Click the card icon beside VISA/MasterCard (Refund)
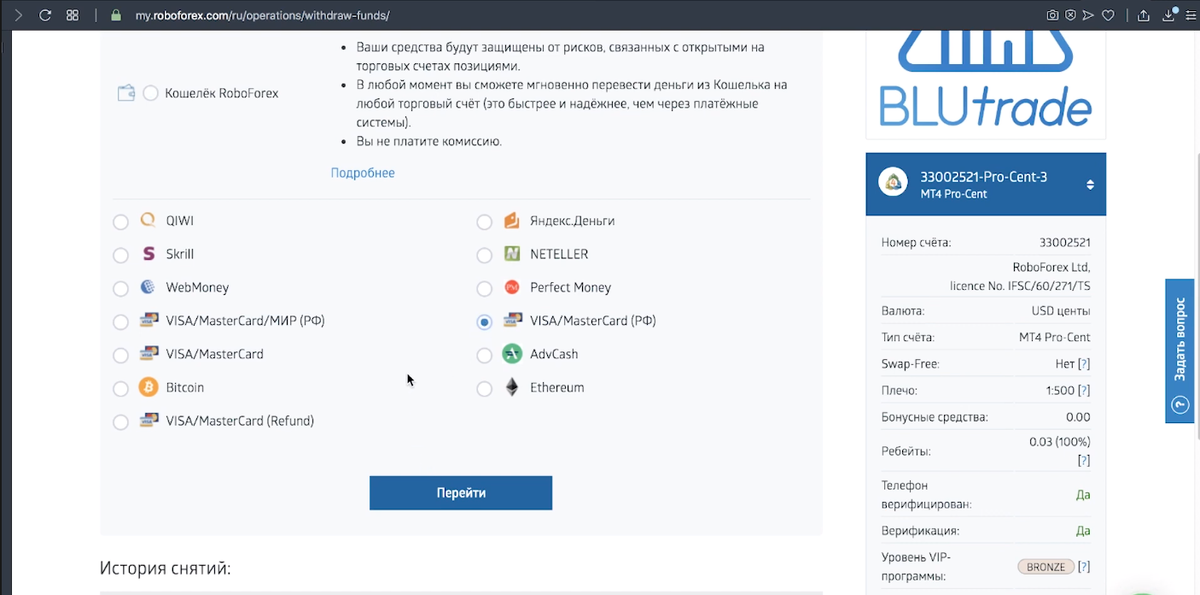1200x595 pixels. pyautogui.click(x=149, y=421)
